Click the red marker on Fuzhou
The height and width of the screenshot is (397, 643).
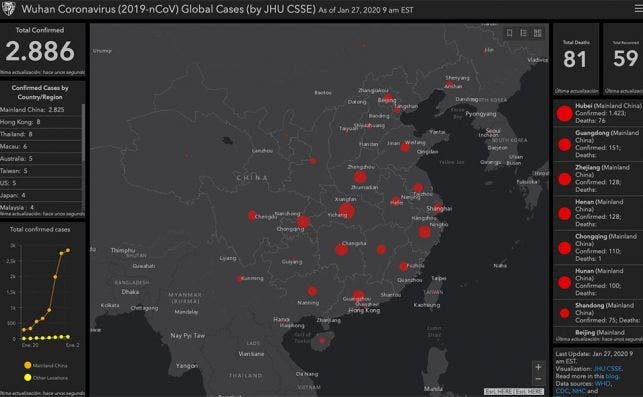click(404, 266)
